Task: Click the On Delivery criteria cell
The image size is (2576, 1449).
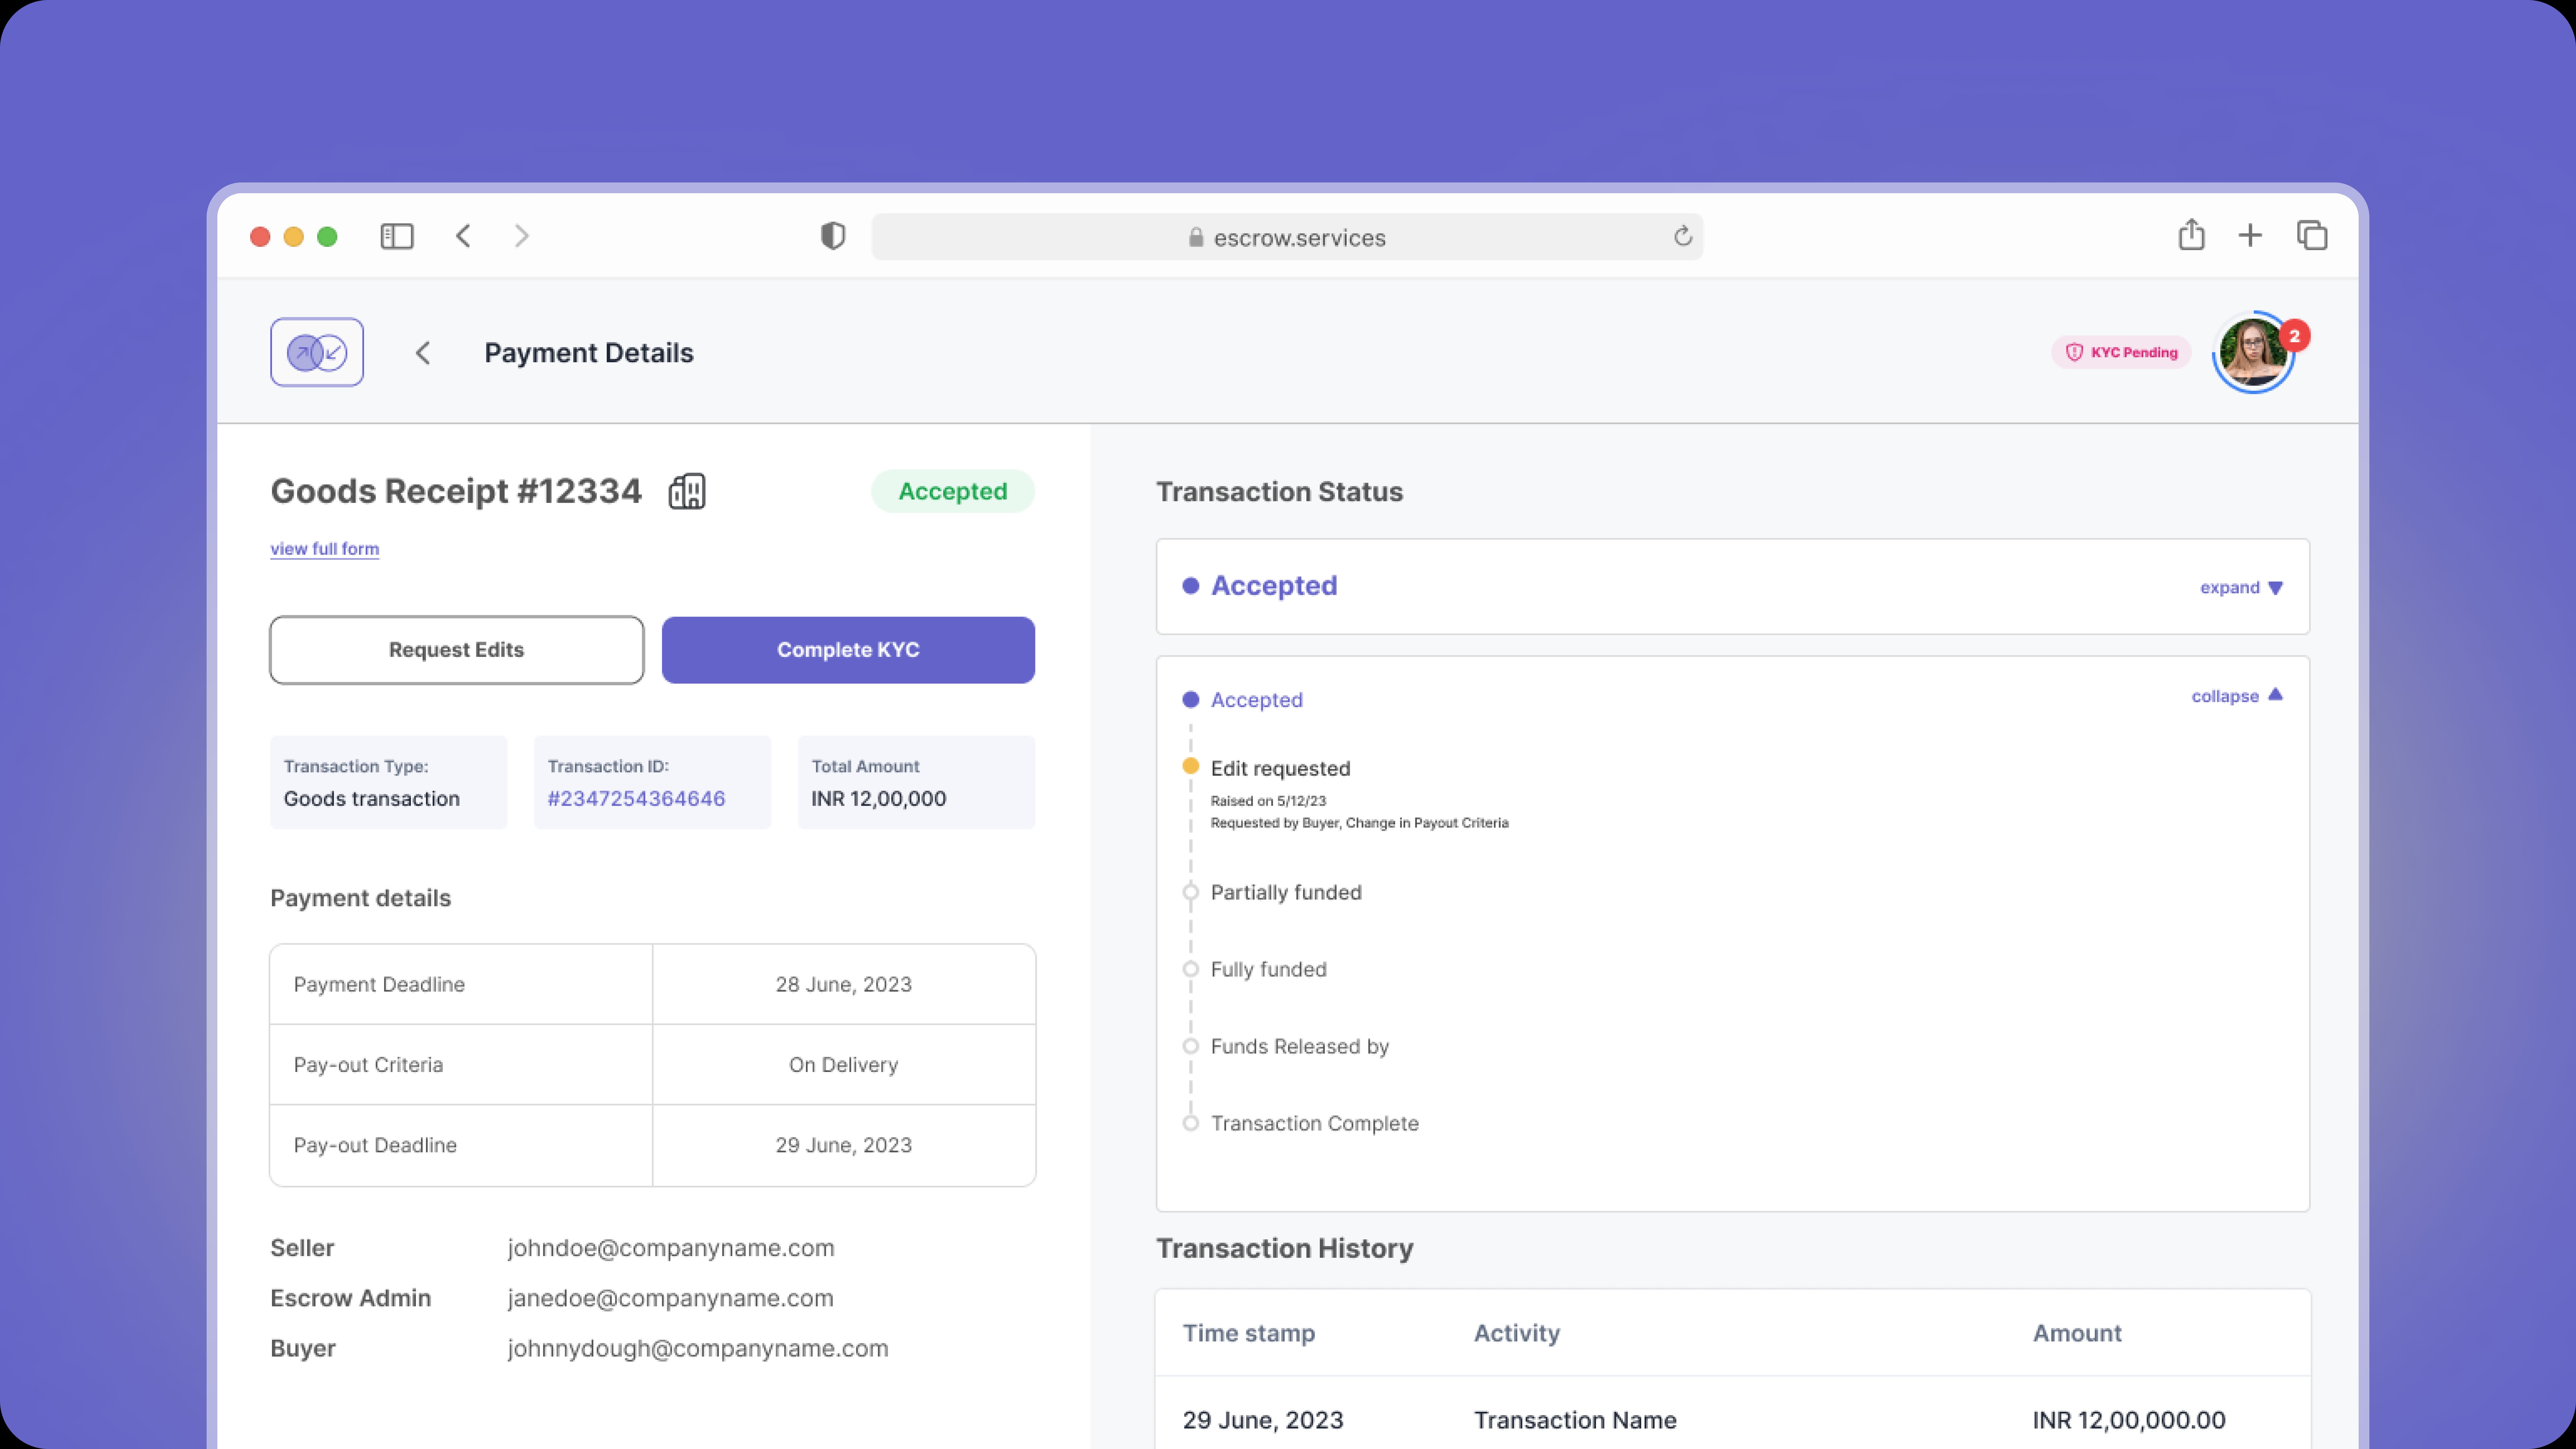Action: (x=844, y=1065)
